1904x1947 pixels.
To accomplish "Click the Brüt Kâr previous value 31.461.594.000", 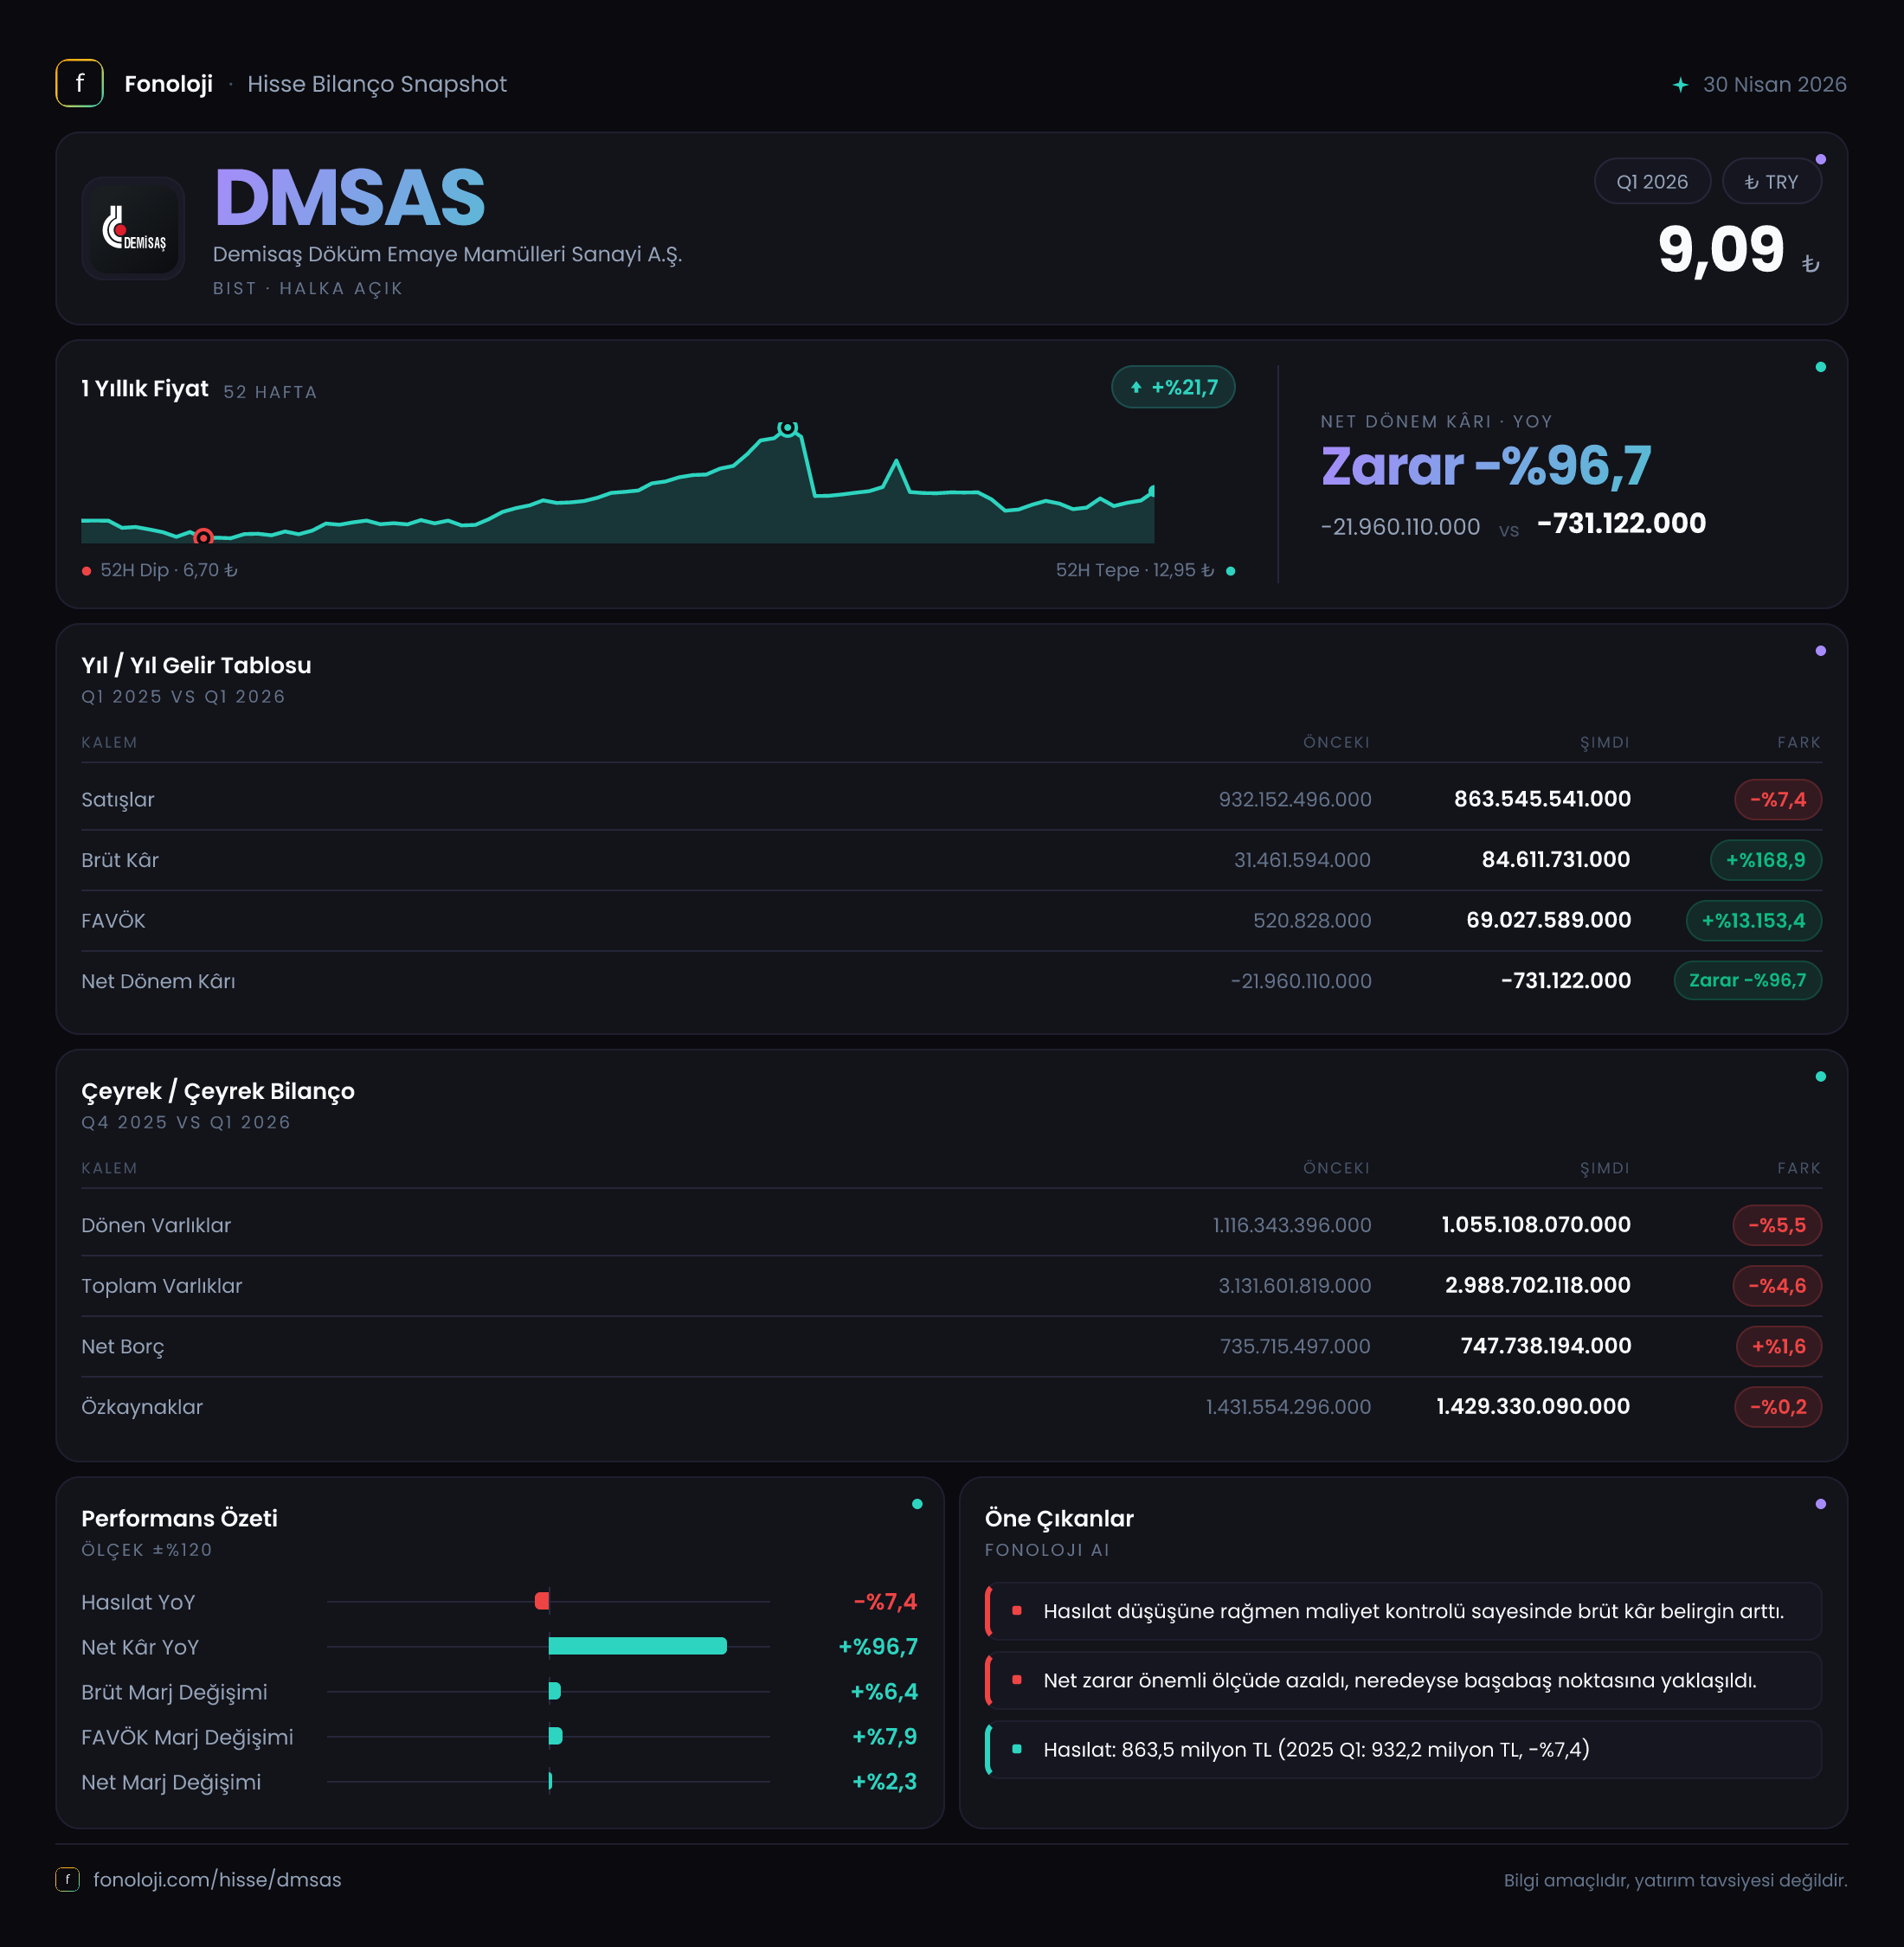I will coord(1302,860).
